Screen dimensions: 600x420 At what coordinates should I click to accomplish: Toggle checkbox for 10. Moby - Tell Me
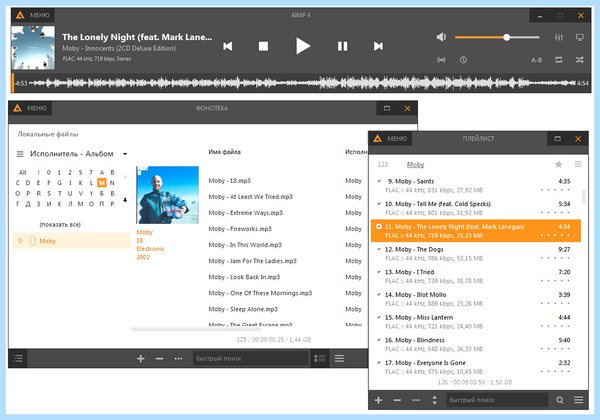tap(379, 204)
